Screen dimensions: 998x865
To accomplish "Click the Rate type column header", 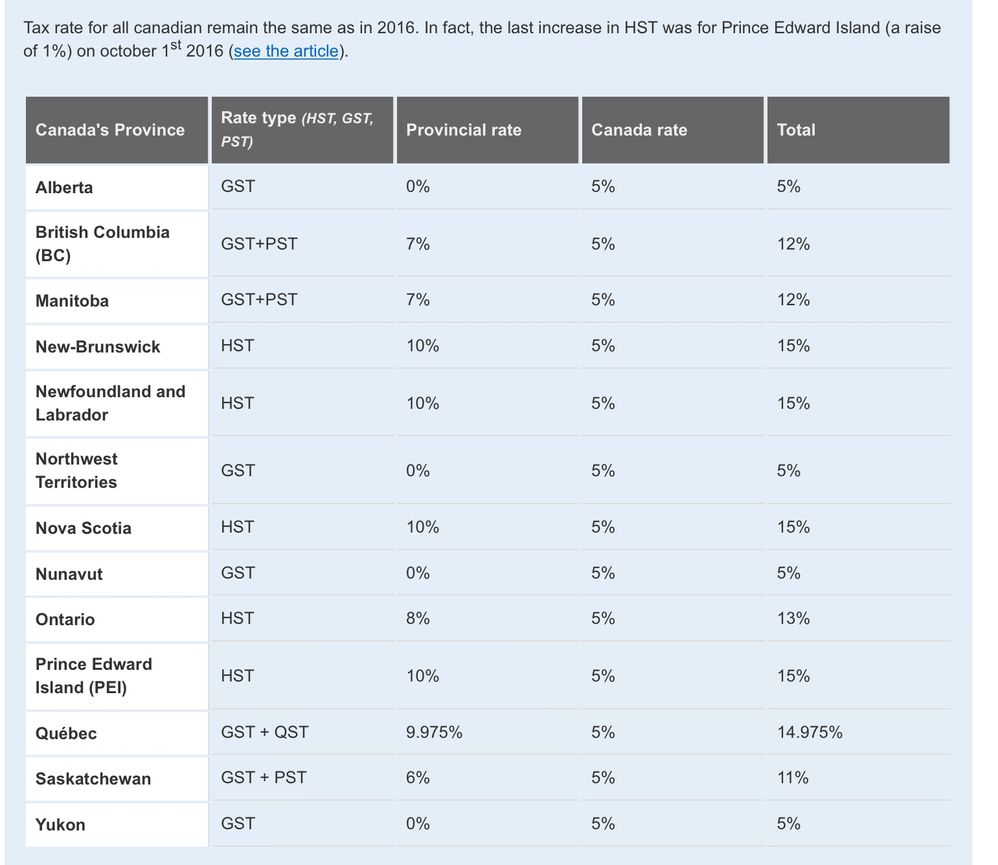I will [297, 130].
